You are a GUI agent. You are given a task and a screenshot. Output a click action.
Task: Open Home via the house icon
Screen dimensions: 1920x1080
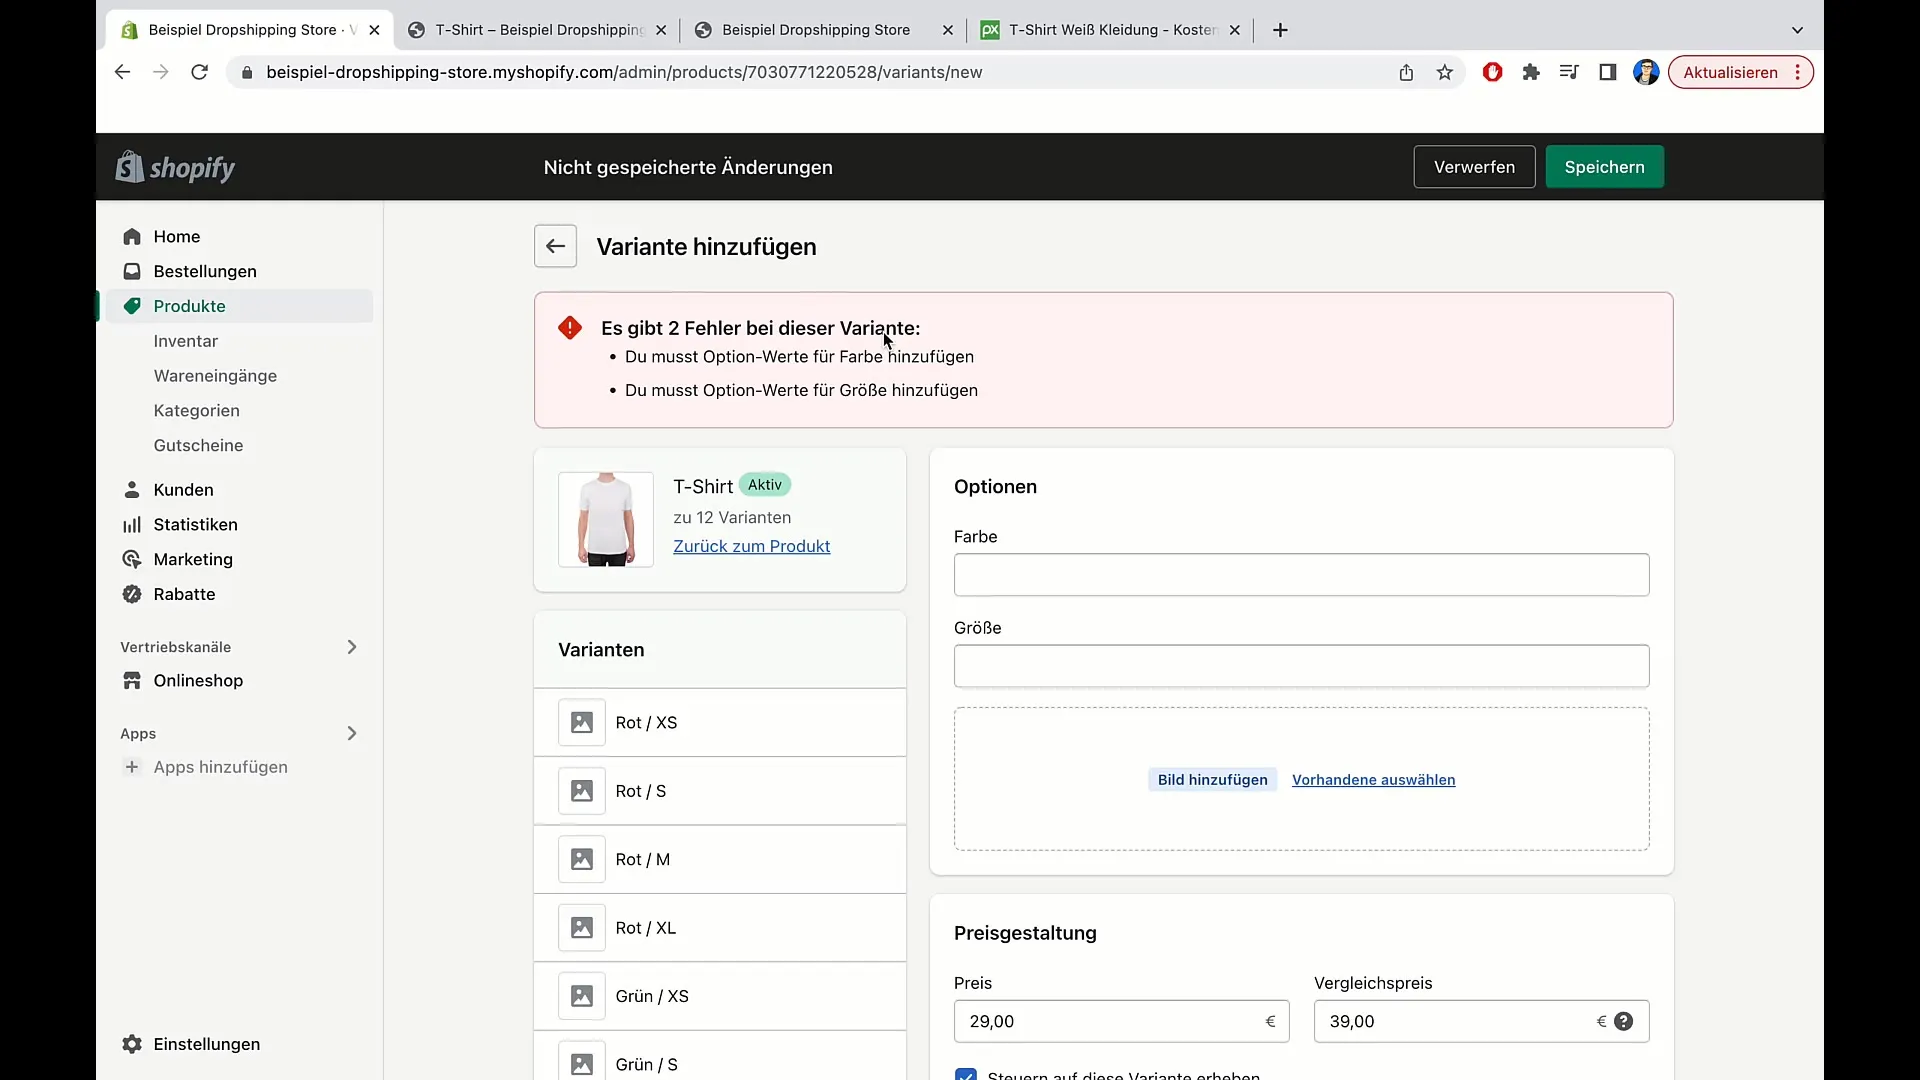pos(132,236)
